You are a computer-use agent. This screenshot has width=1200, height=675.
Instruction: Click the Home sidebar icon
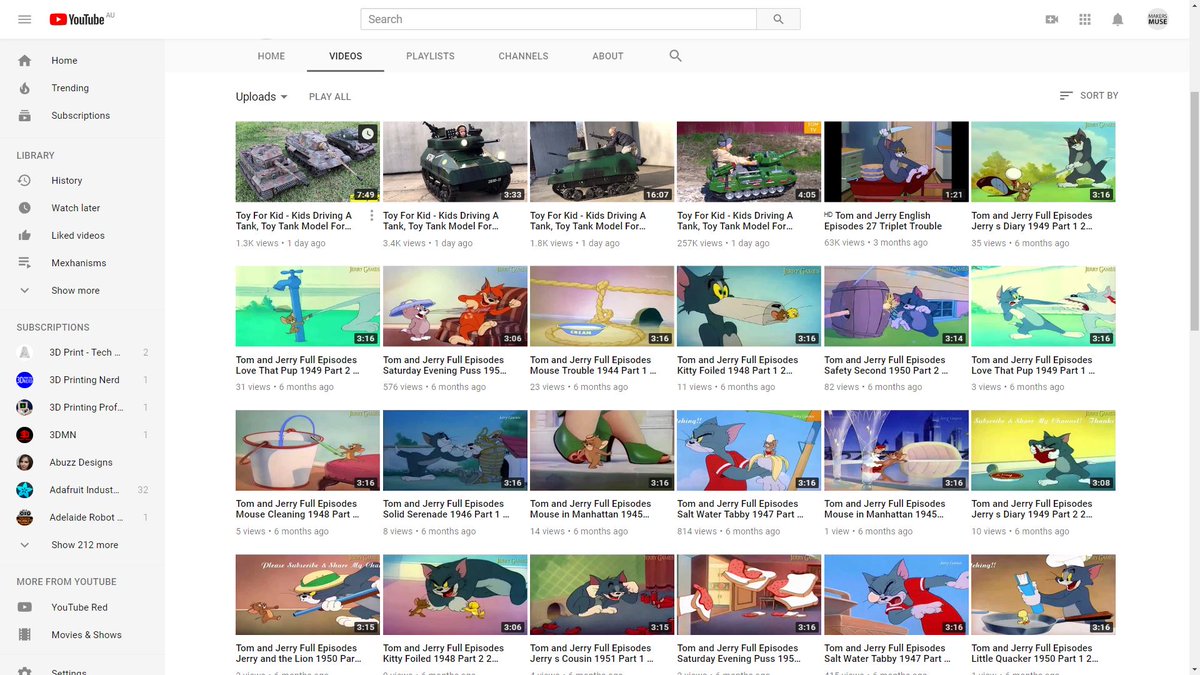pos(25,60)
